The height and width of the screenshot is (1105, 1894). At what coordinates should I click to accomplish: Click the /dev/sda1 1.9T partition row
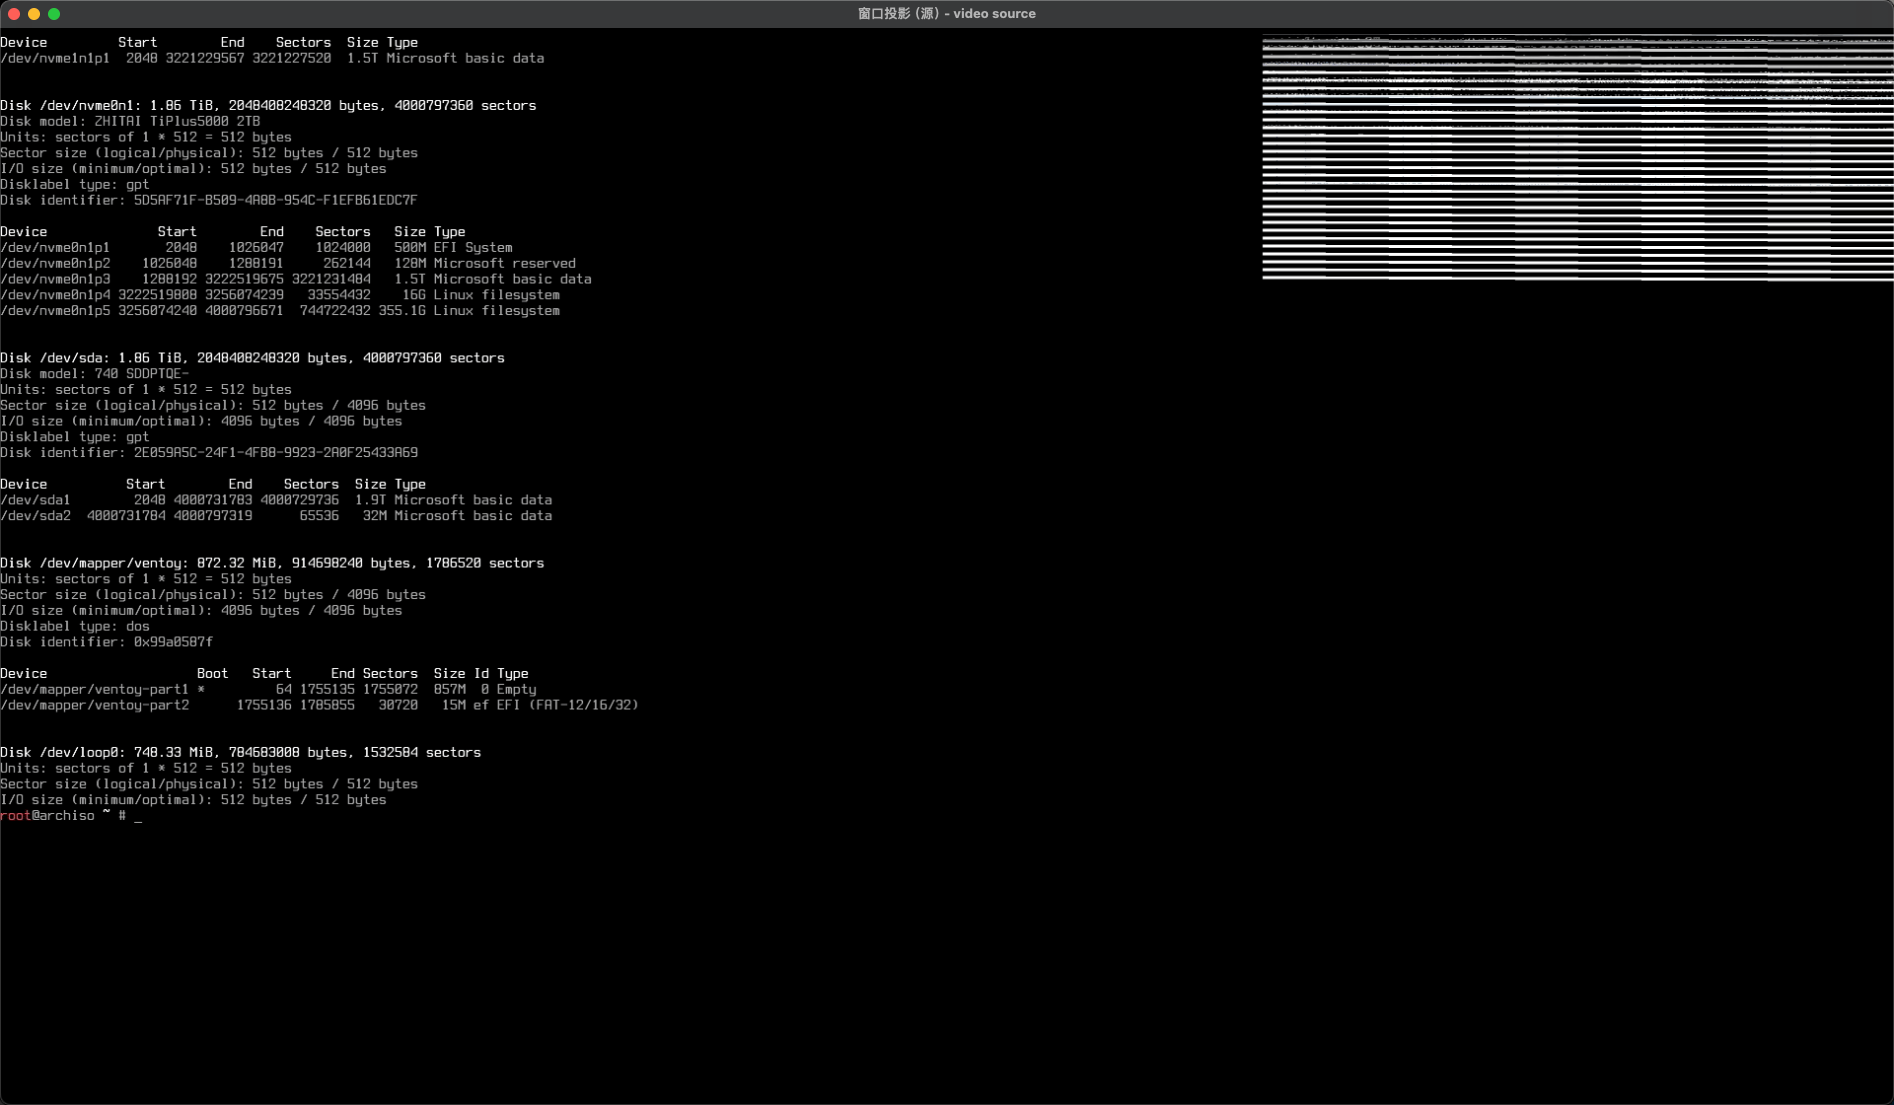pyautogui.click(x=276, y=501)
